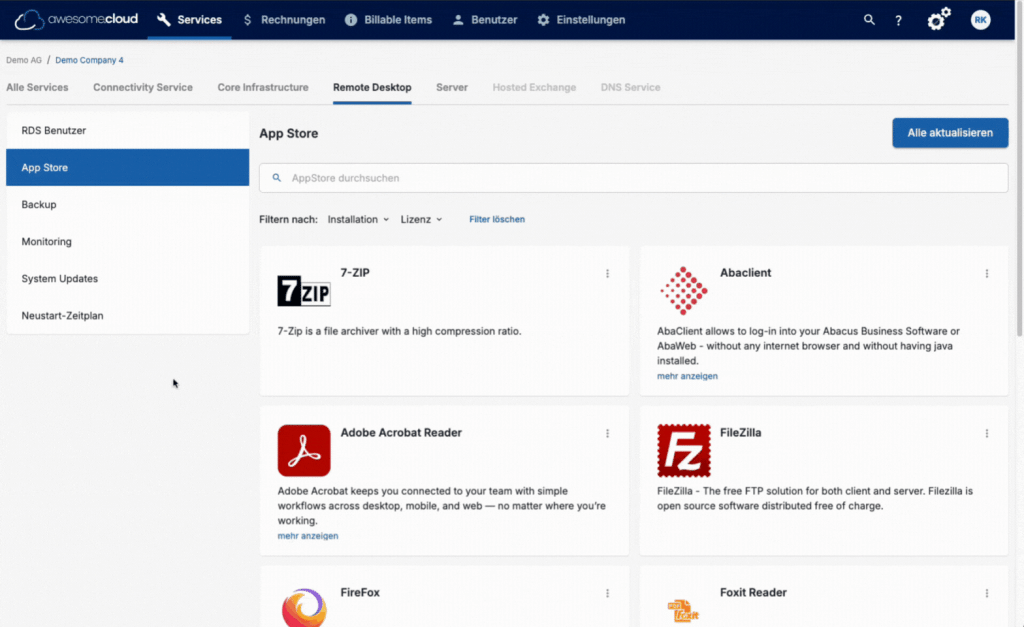Click the 7-ZIP app title
Screen dimensions: 1024x627
[x=355, y=273]
